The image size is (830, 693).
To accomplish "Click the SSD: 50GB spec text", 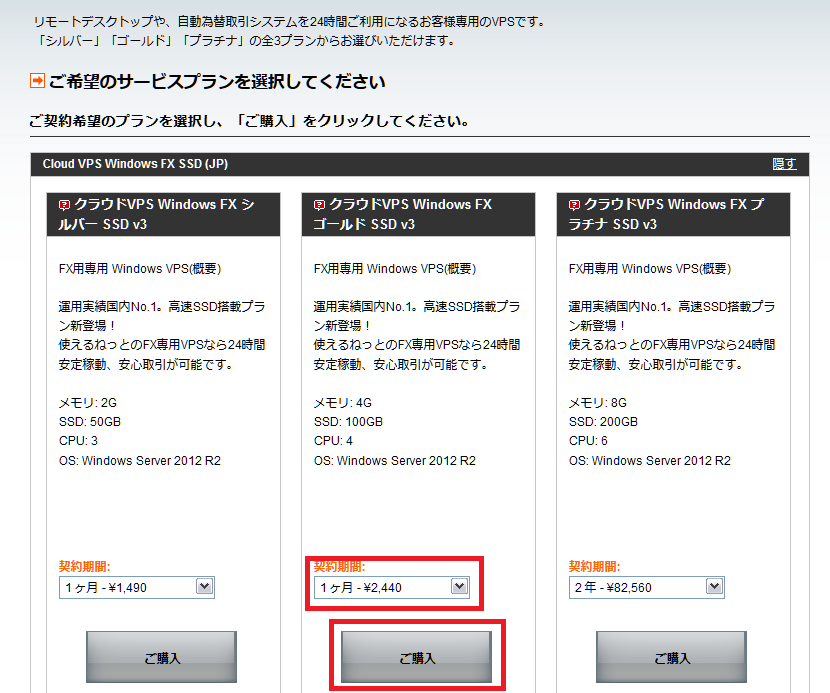I will coord(90,422).
